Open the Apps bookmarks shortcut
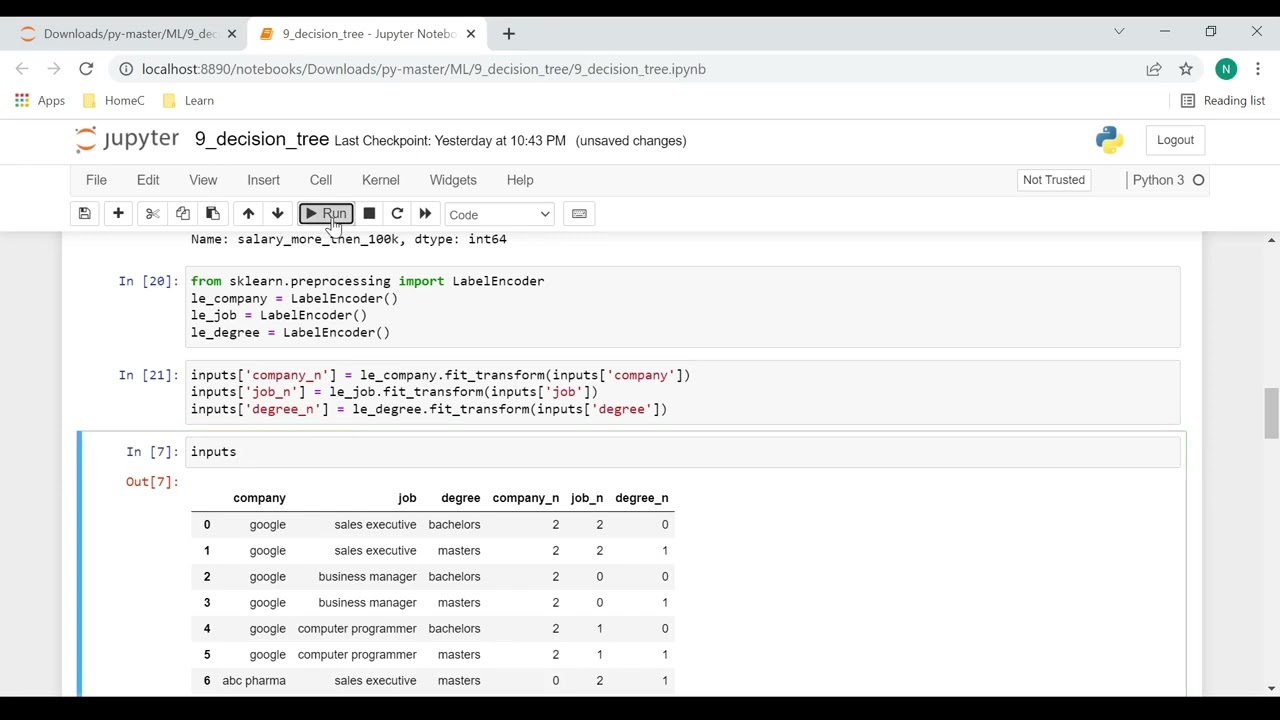The height and width of the screenshot is (720, 1280). tap(40, 101)
